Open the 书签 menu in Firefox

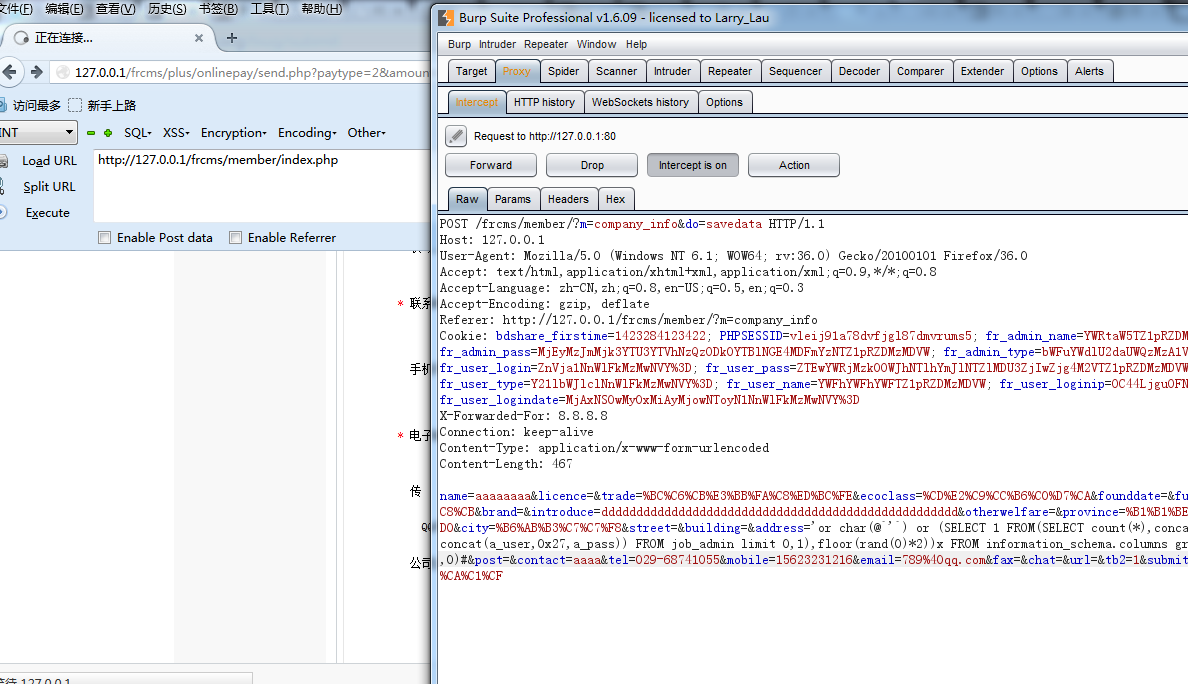tap(218, 9)
